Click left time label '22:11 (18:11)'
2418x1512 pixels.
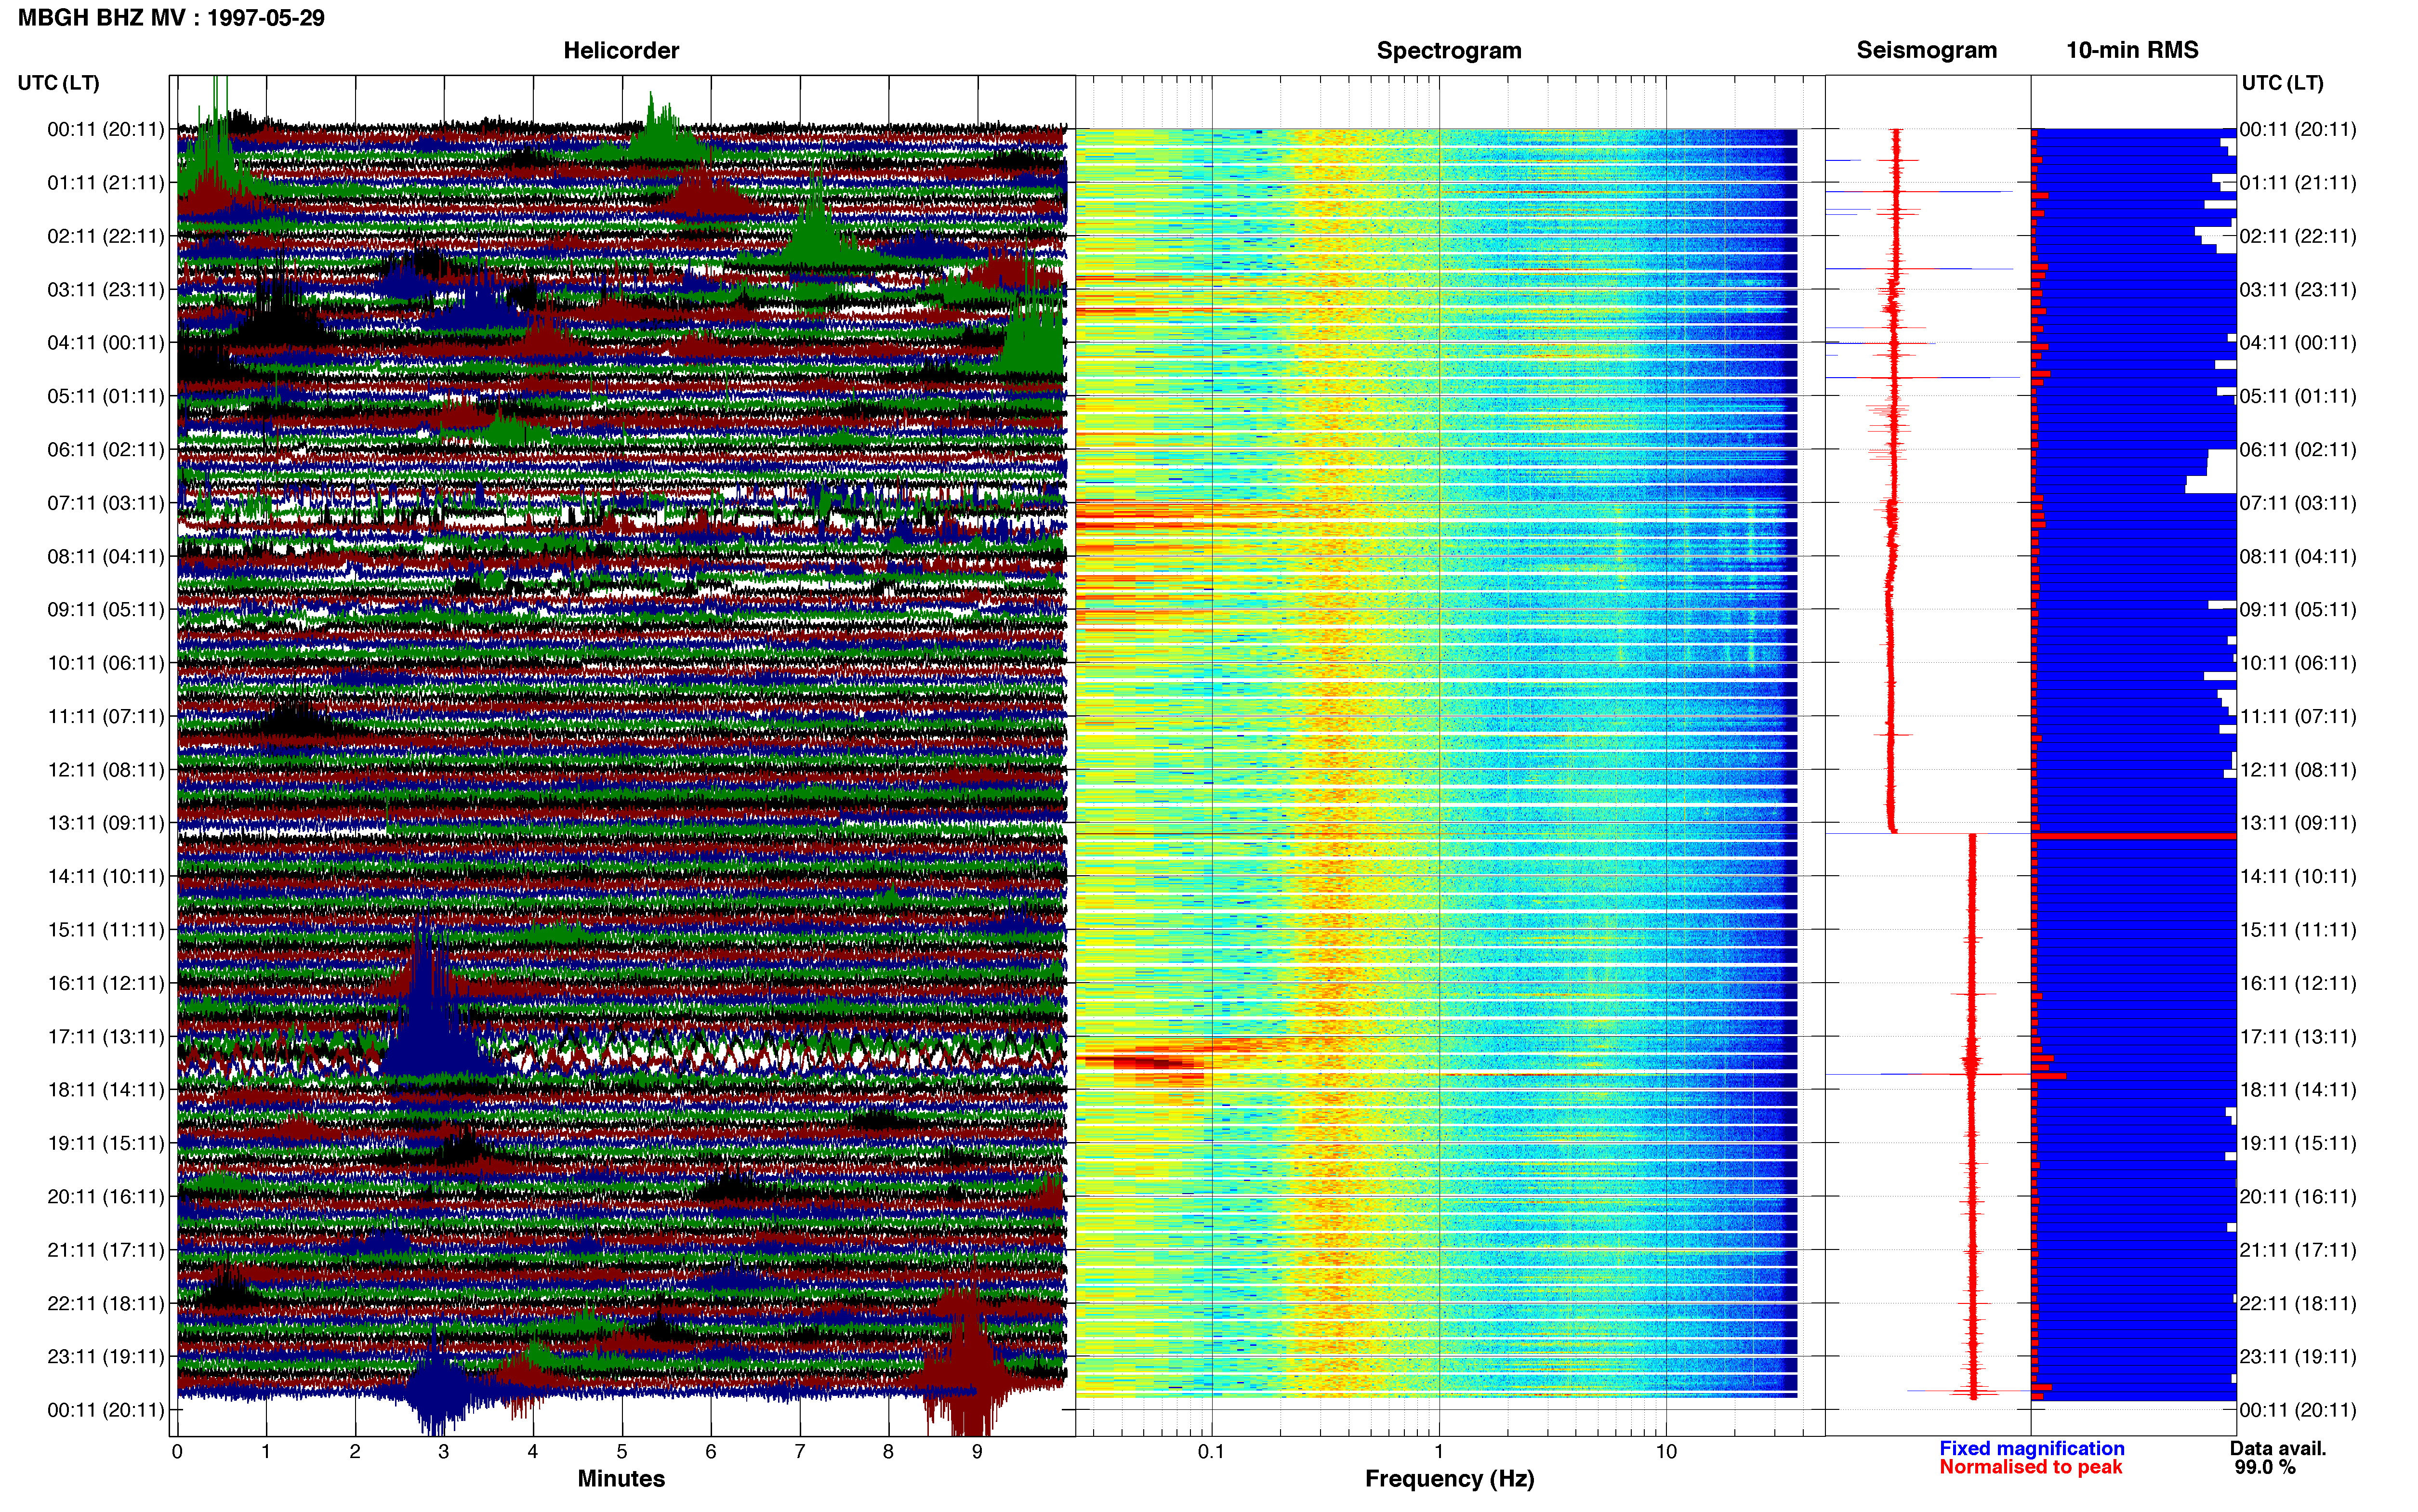coord(106,1303)
